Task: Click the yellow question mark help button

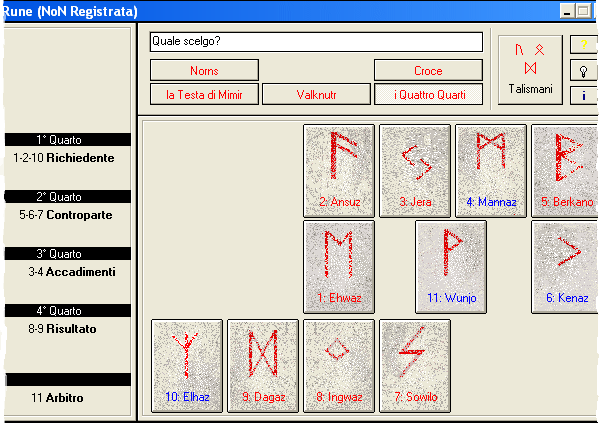Action: 583,45
